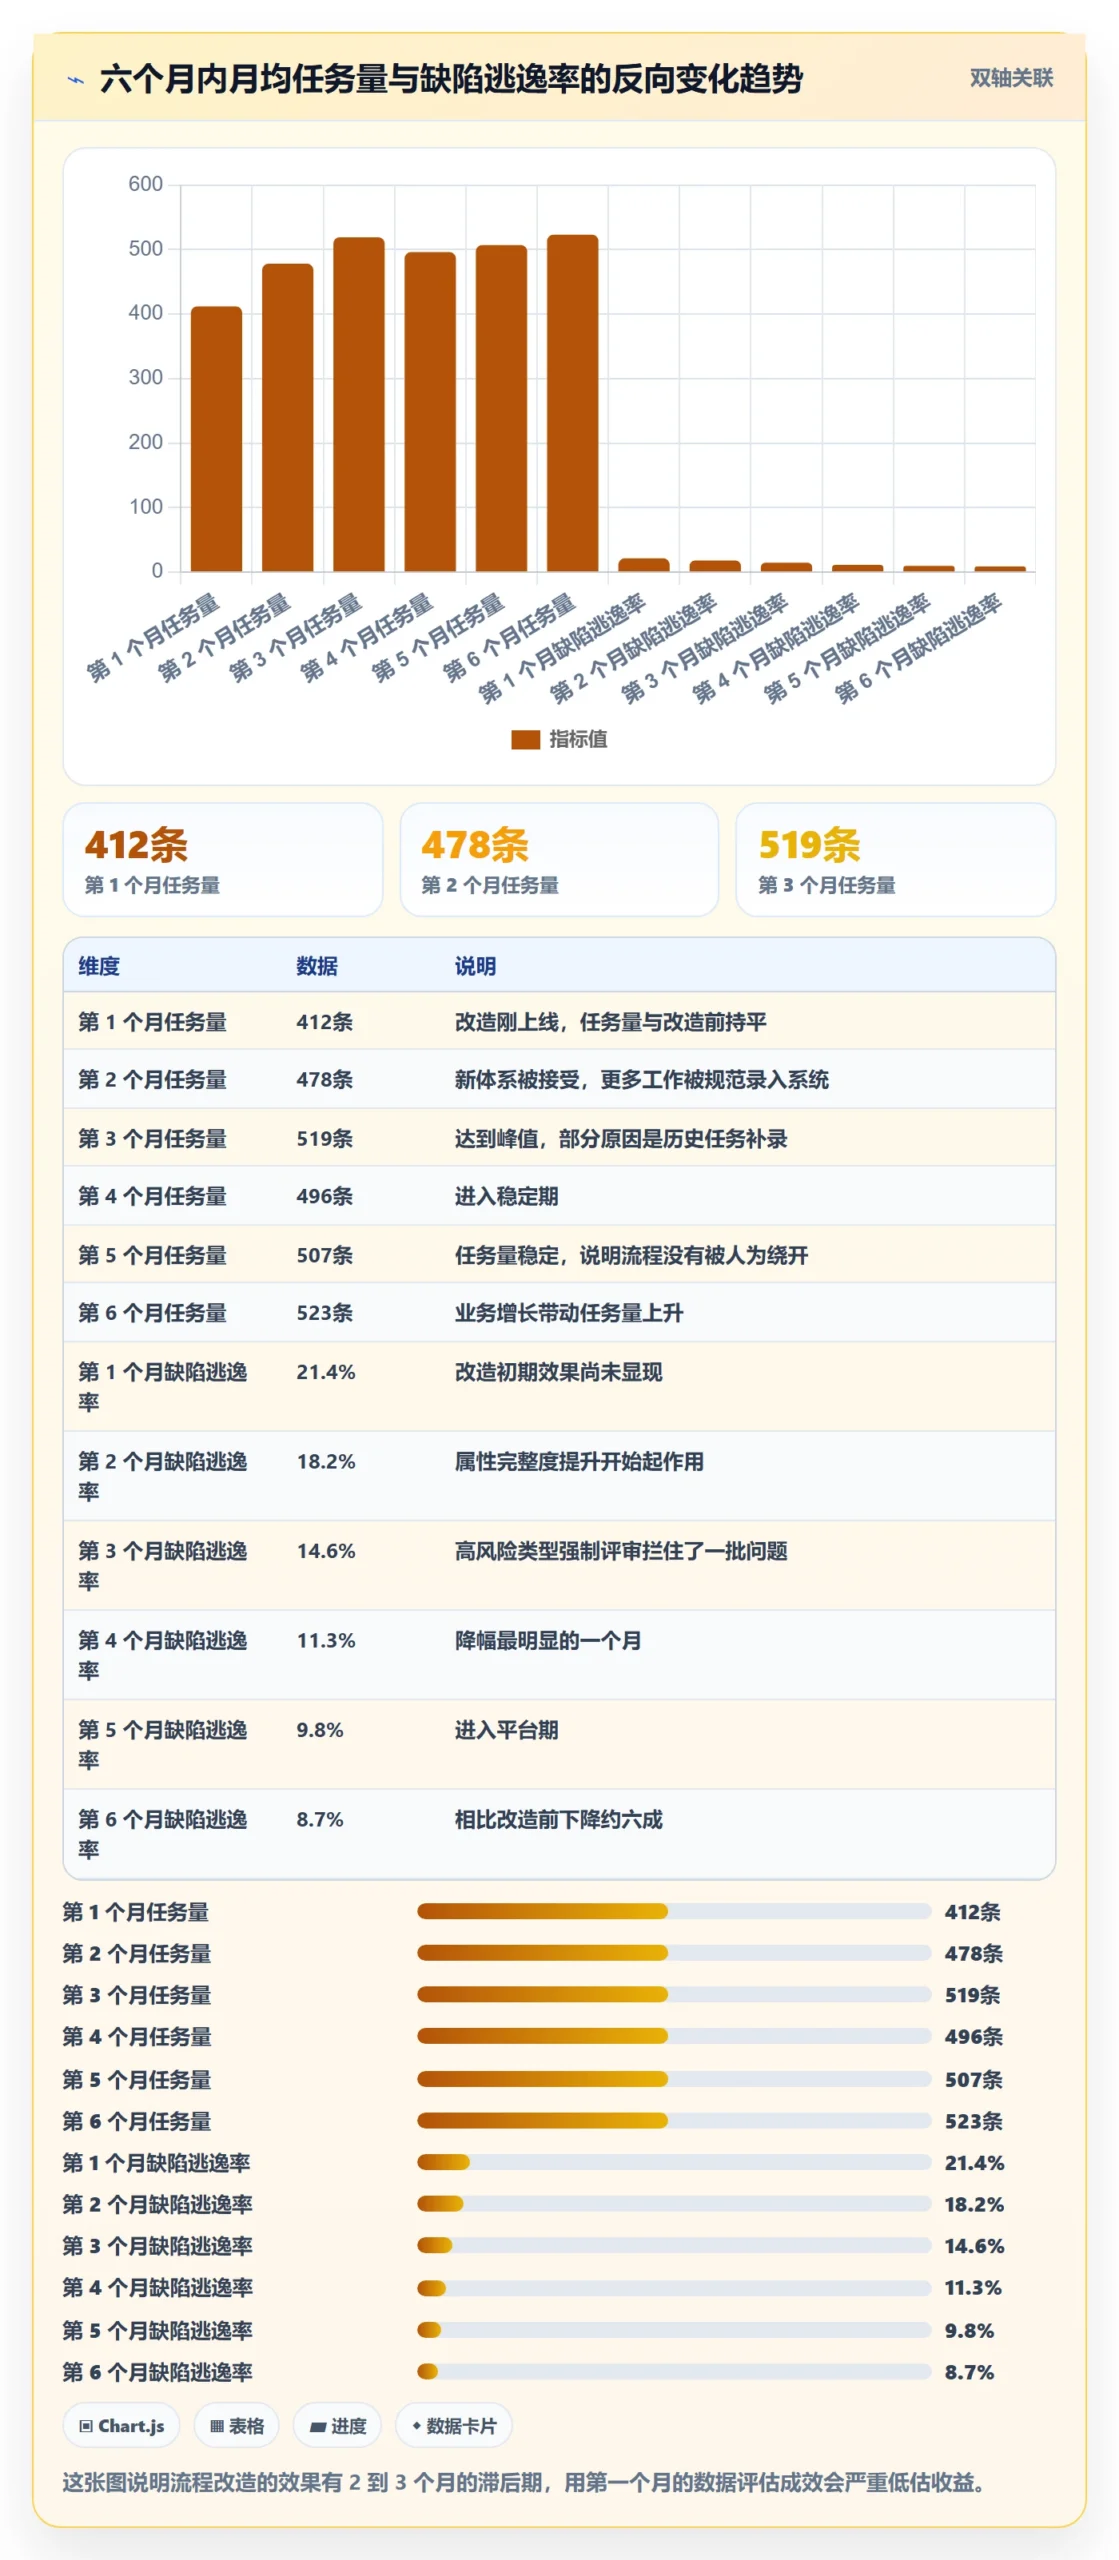Click the 9.8% value in the progress list
1119x2560 pixels.
(x=969, y=2330)
